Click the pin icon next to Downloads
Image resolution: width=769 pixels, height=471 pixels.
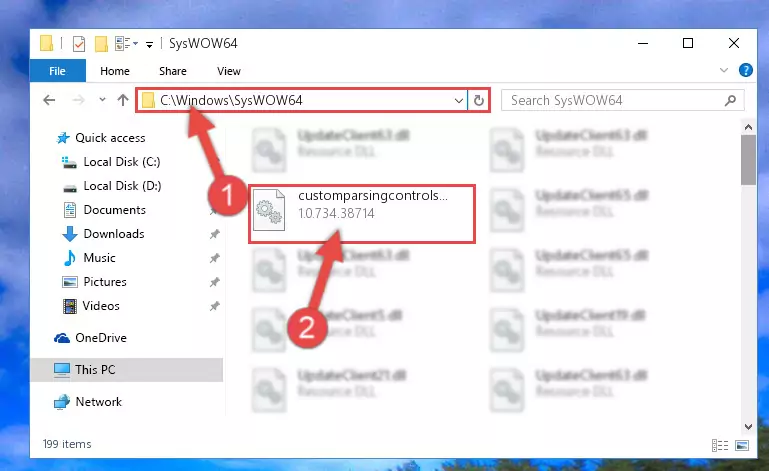(x=214, y=235)
